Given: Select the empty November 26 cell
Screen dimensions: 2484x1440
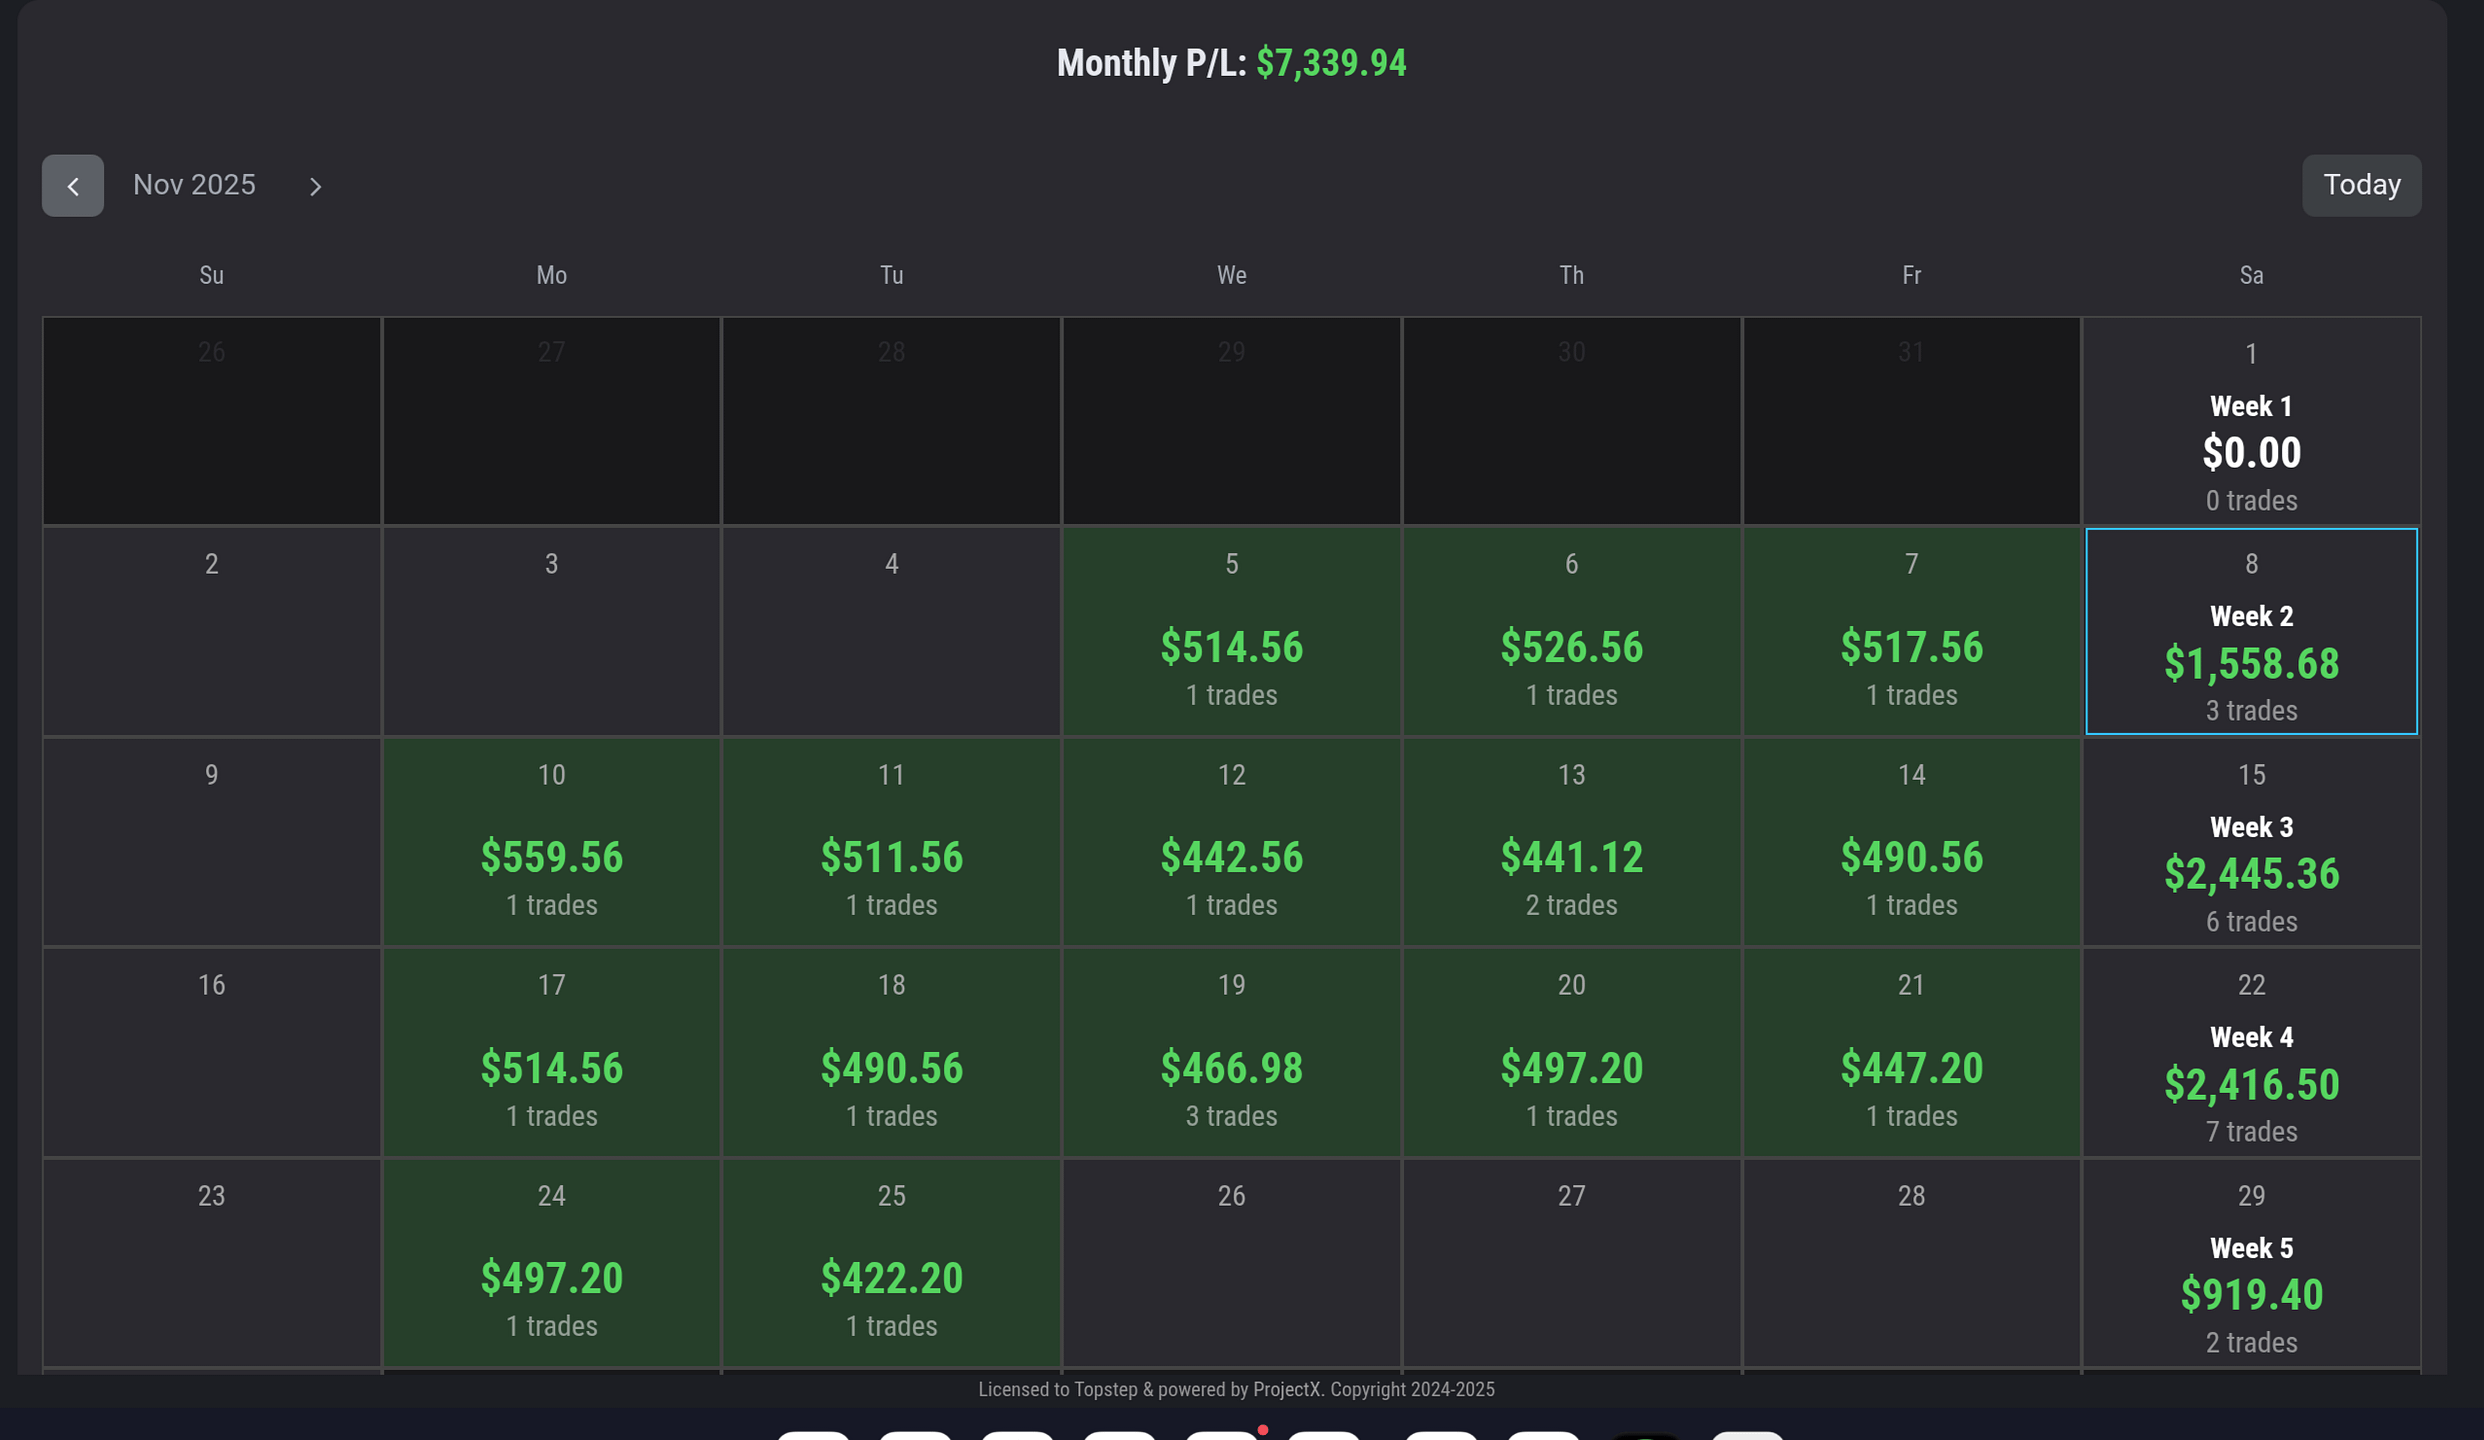Looking at the screenshot, I should (1231, 1263).
